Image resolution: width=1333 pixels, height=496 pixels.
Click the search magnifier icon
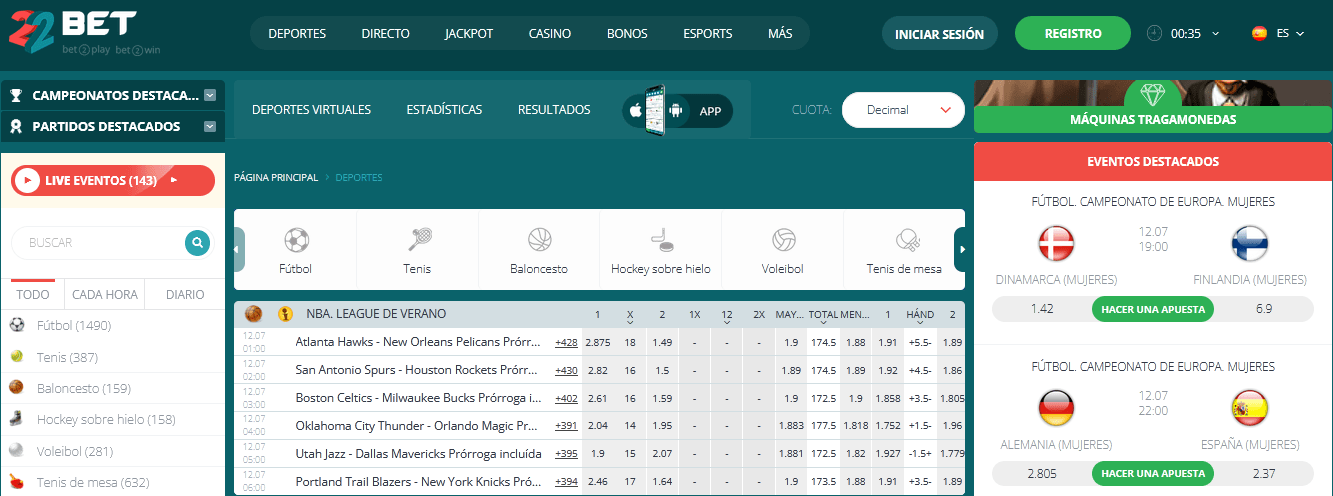coord(198,242)
